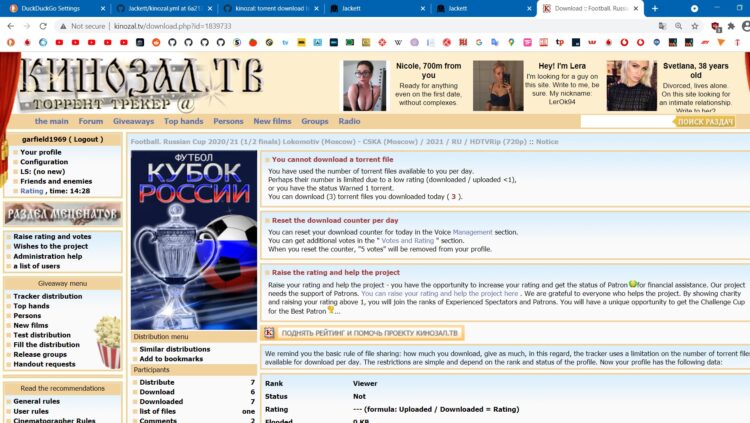Click the Кубок России poster image

(194, 240)
